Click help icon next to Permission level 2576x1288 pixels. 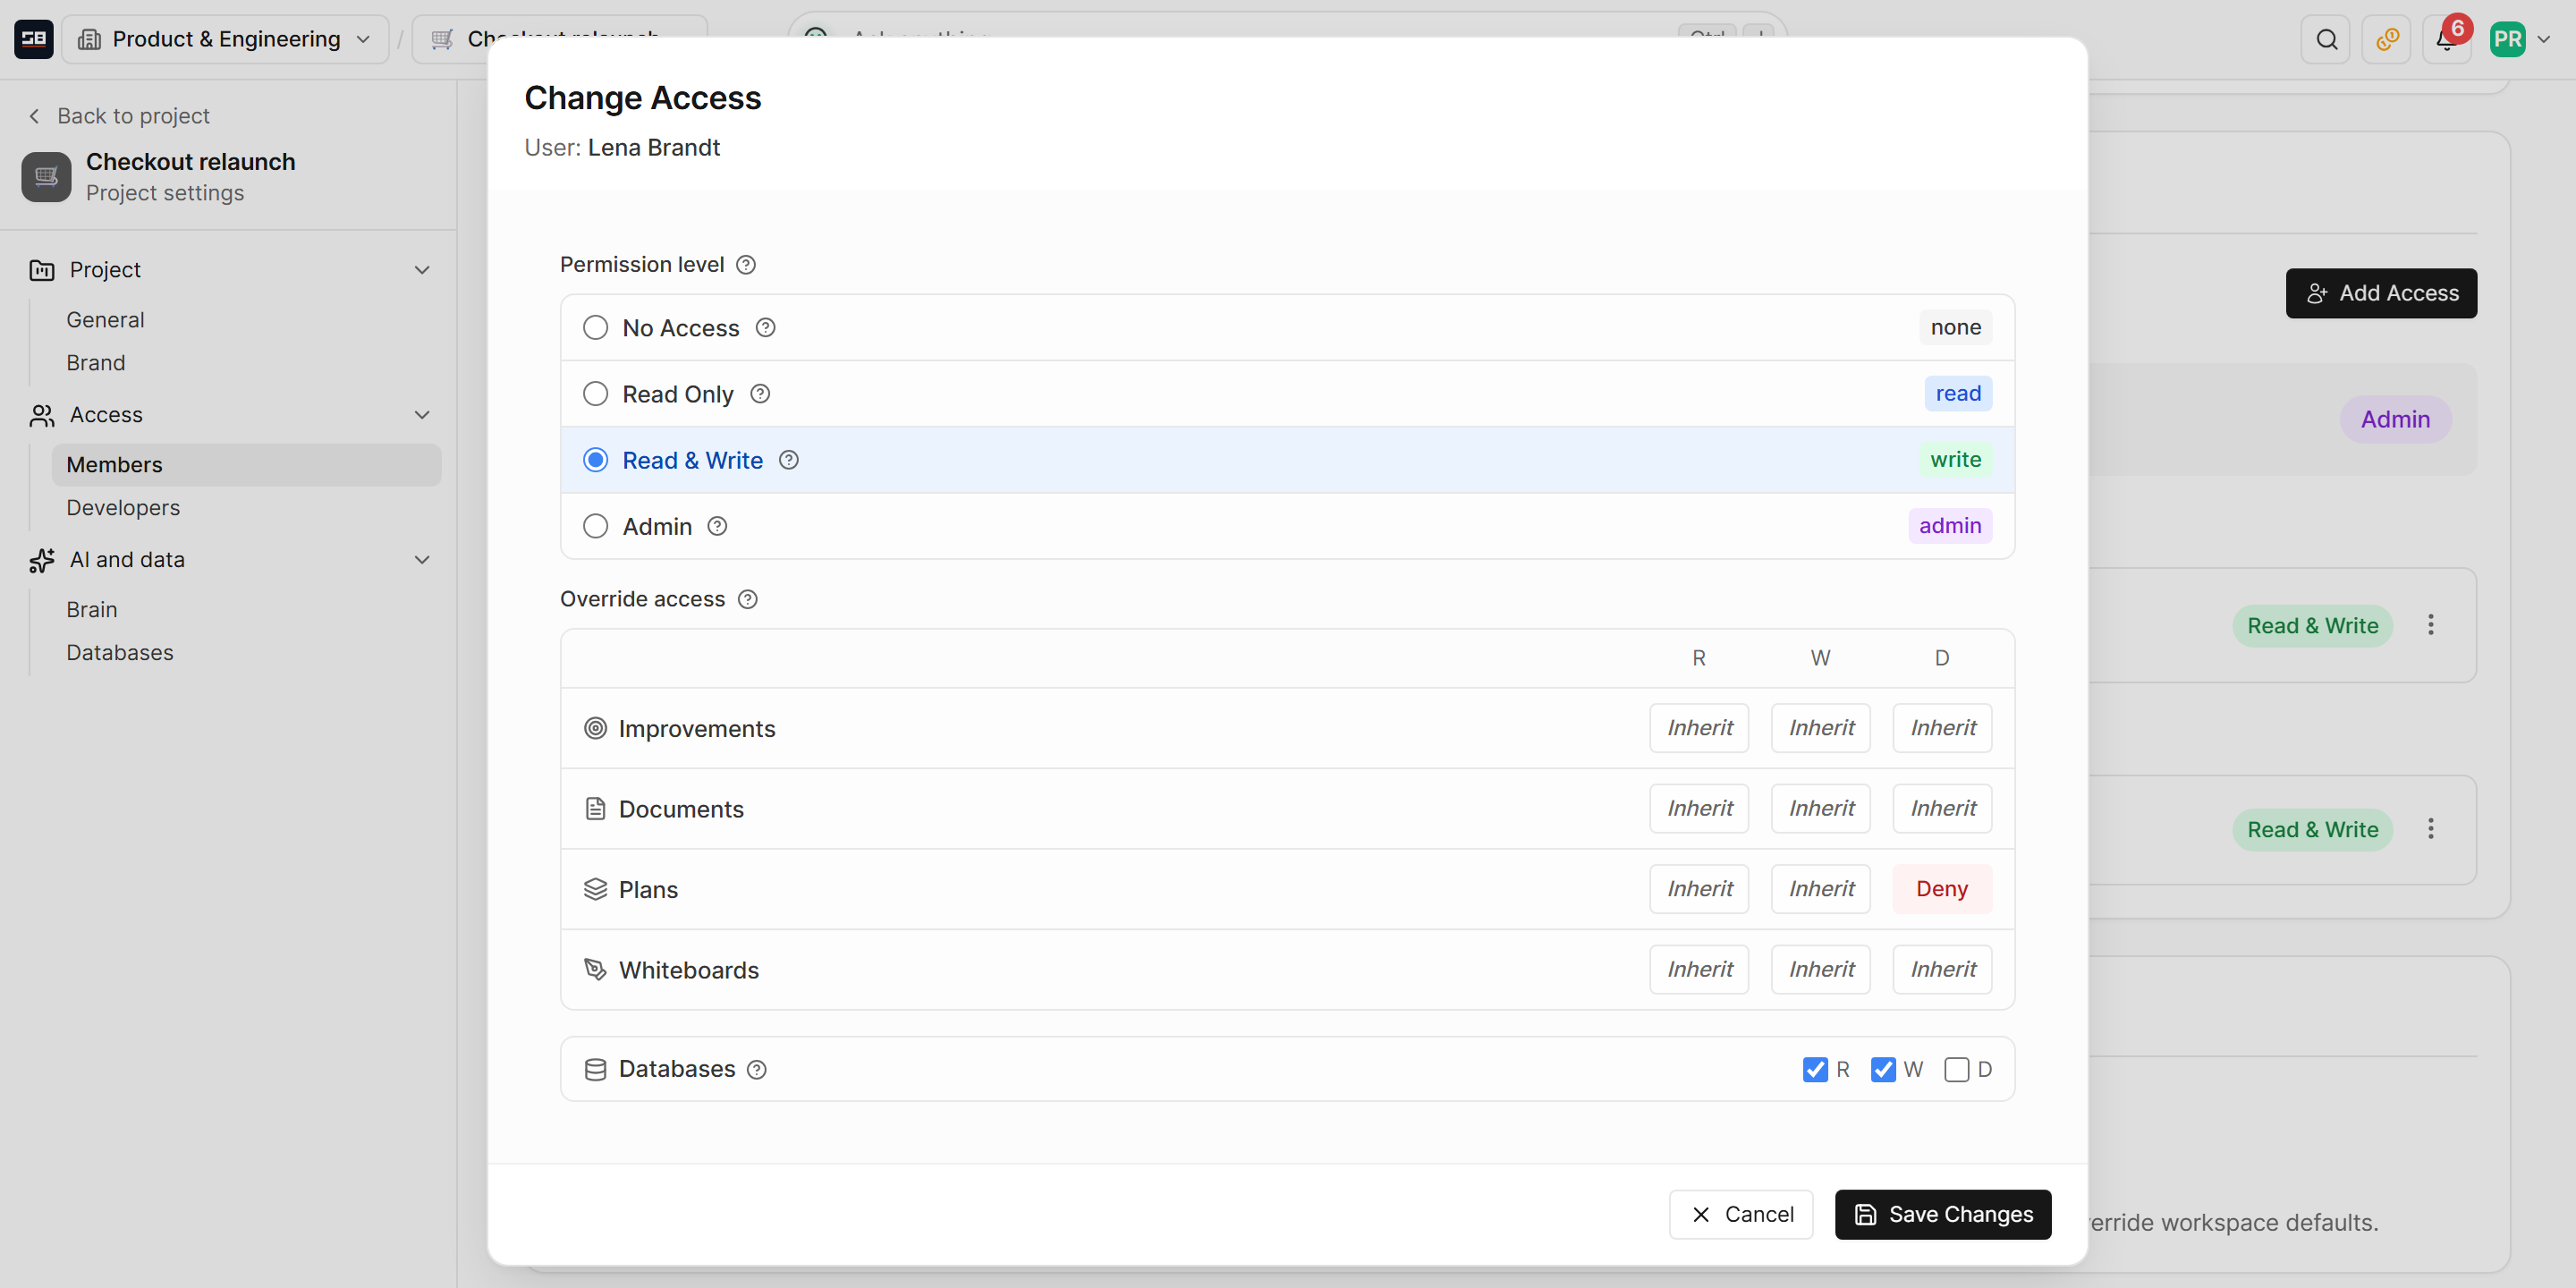pos(746,265)
